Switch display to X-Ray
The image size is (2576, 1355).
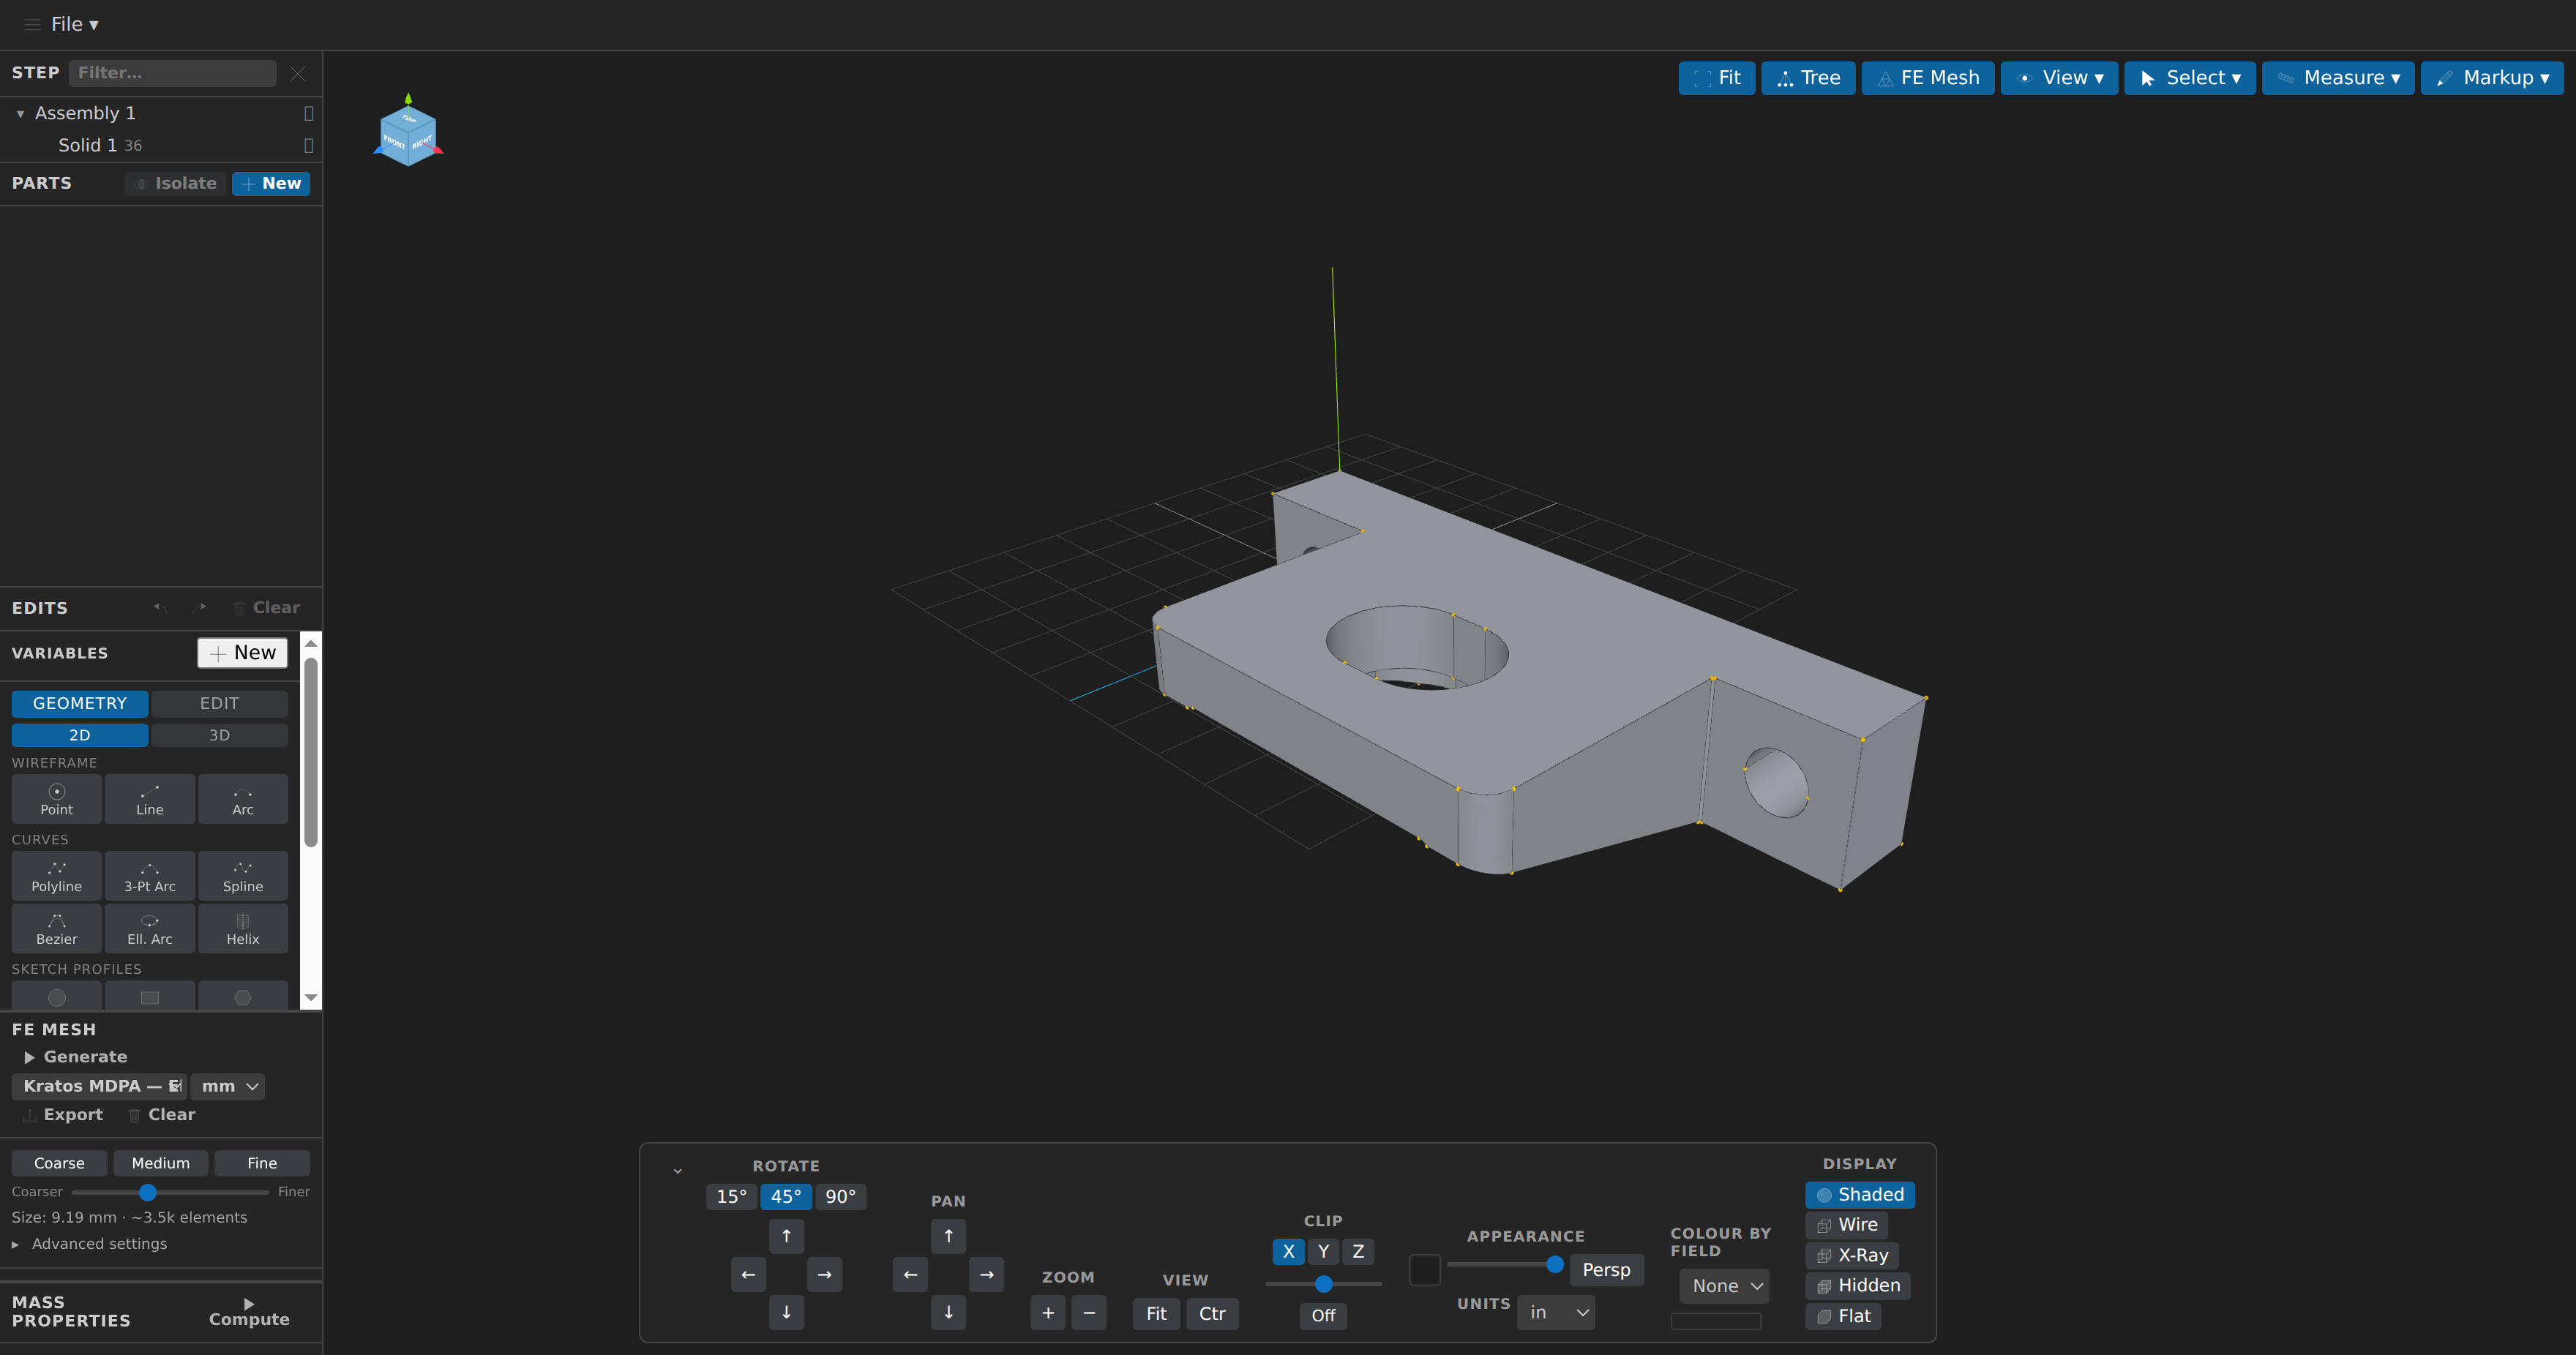[1852, 1255]
